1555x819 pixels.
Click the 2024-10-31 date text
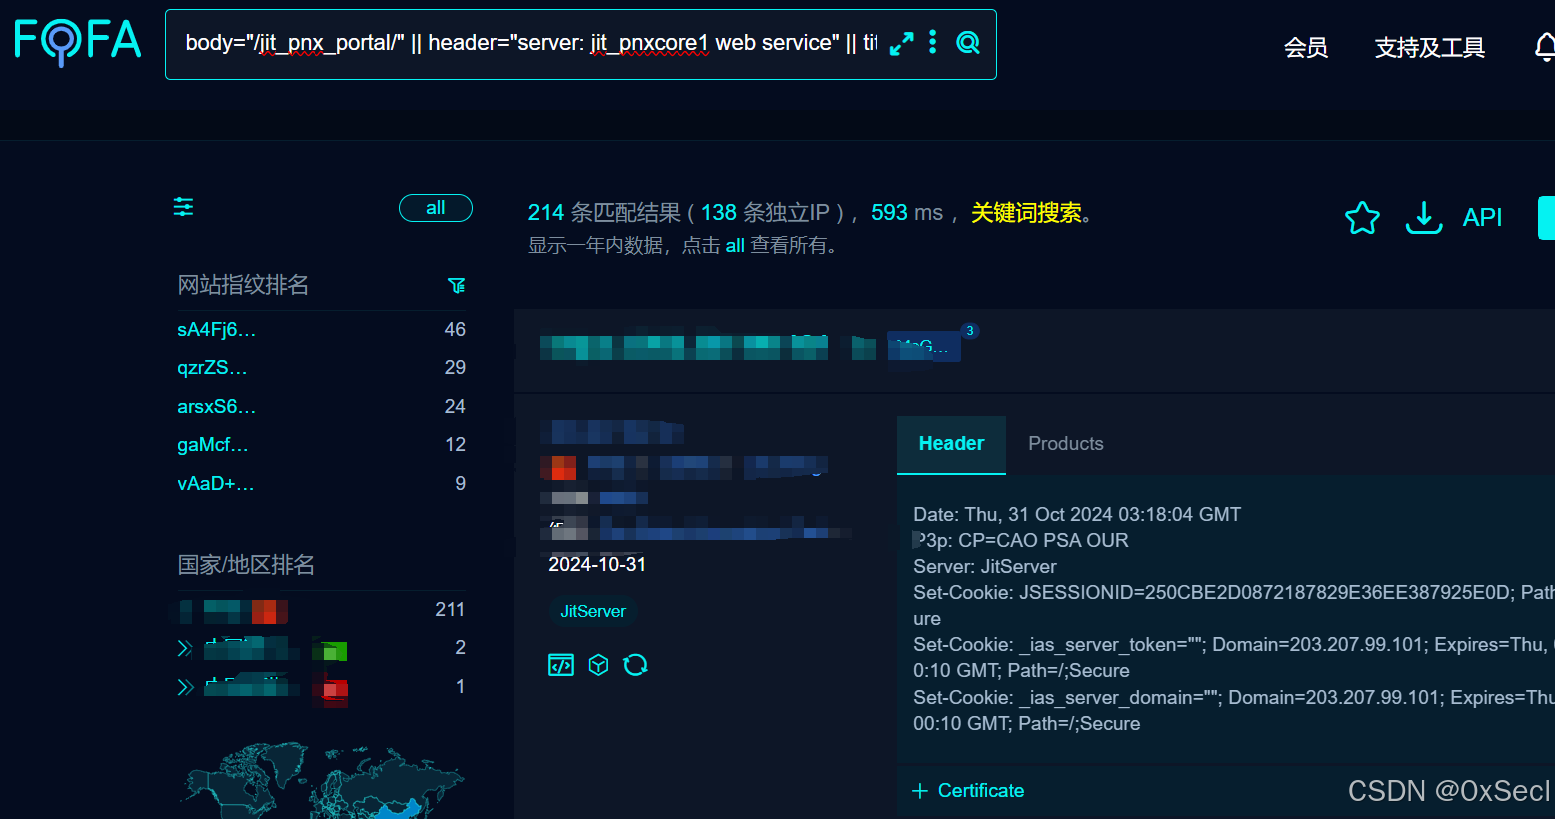597,565
